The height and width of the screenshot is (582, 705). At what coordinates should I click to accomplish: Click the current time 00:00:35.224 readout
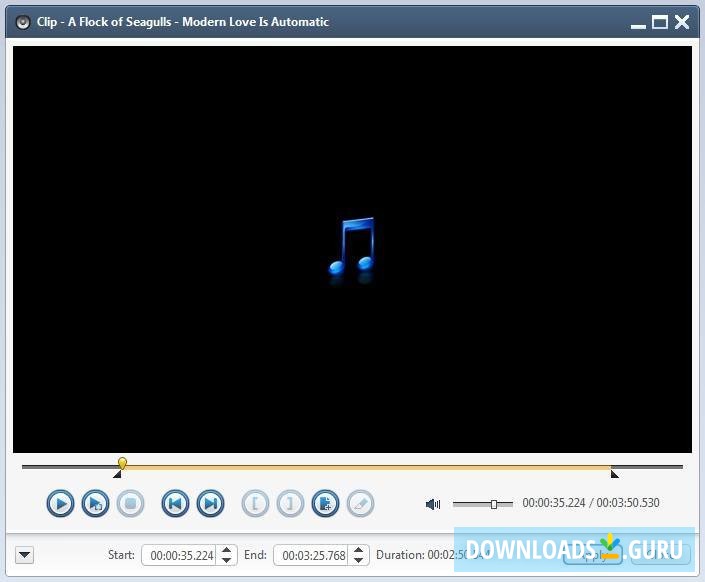click(553, 502)
